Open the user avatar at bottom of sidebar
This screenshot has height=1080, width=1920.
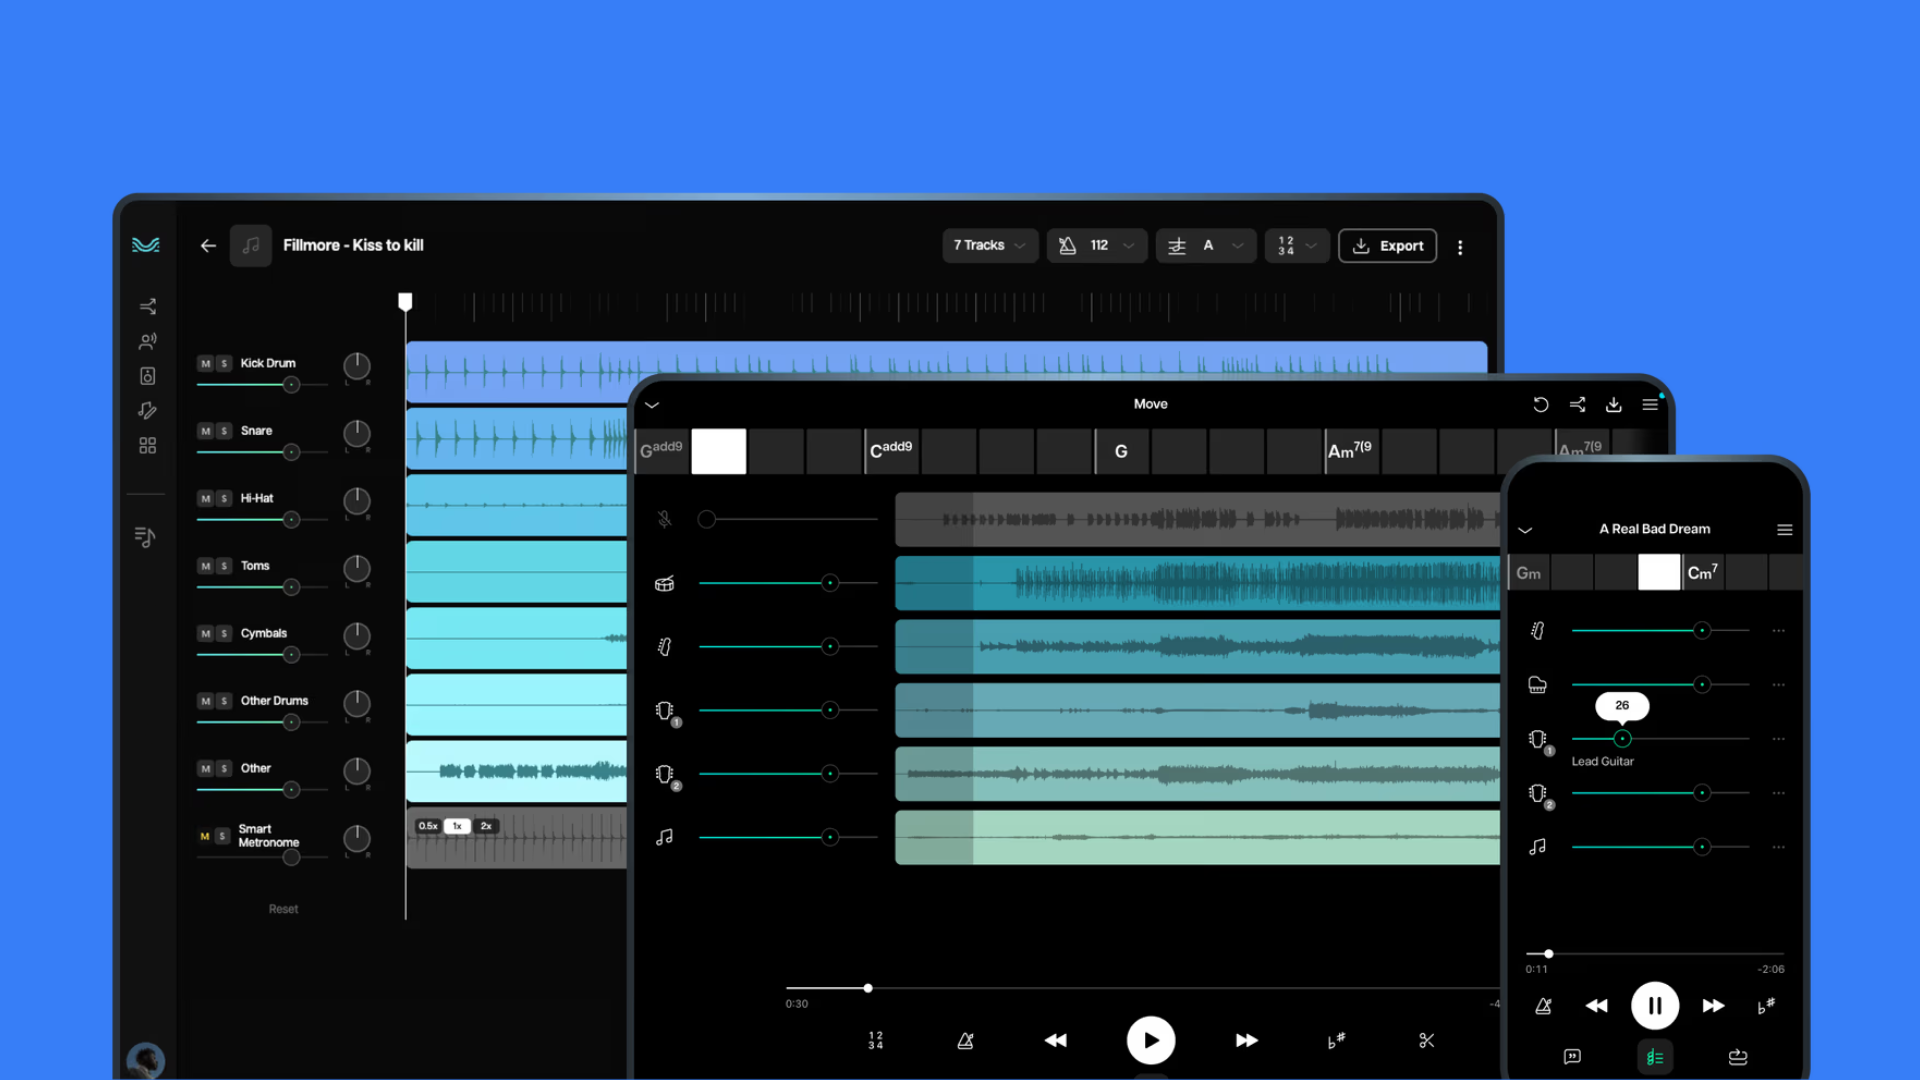click(x=146, y=1060)
